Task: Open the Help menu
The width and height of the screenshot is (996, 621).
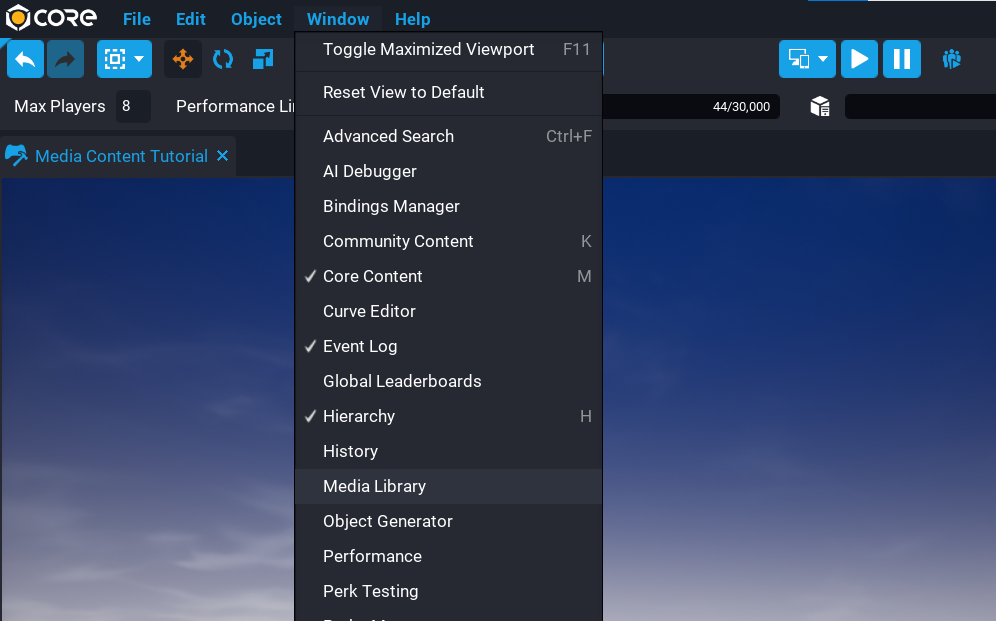Action: (x=412, y=18)
